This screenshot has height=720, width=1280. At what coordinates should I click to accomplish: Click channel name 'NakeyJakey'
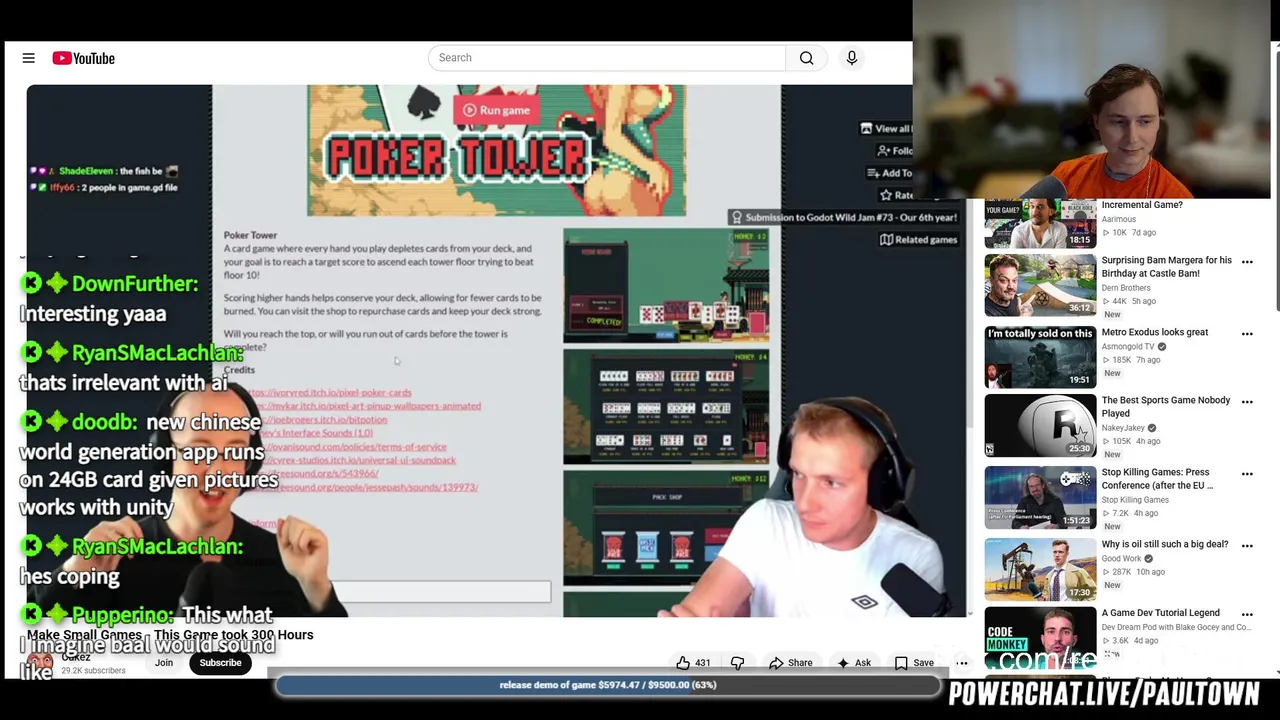pyautogui.click(x=1123, y=428)
